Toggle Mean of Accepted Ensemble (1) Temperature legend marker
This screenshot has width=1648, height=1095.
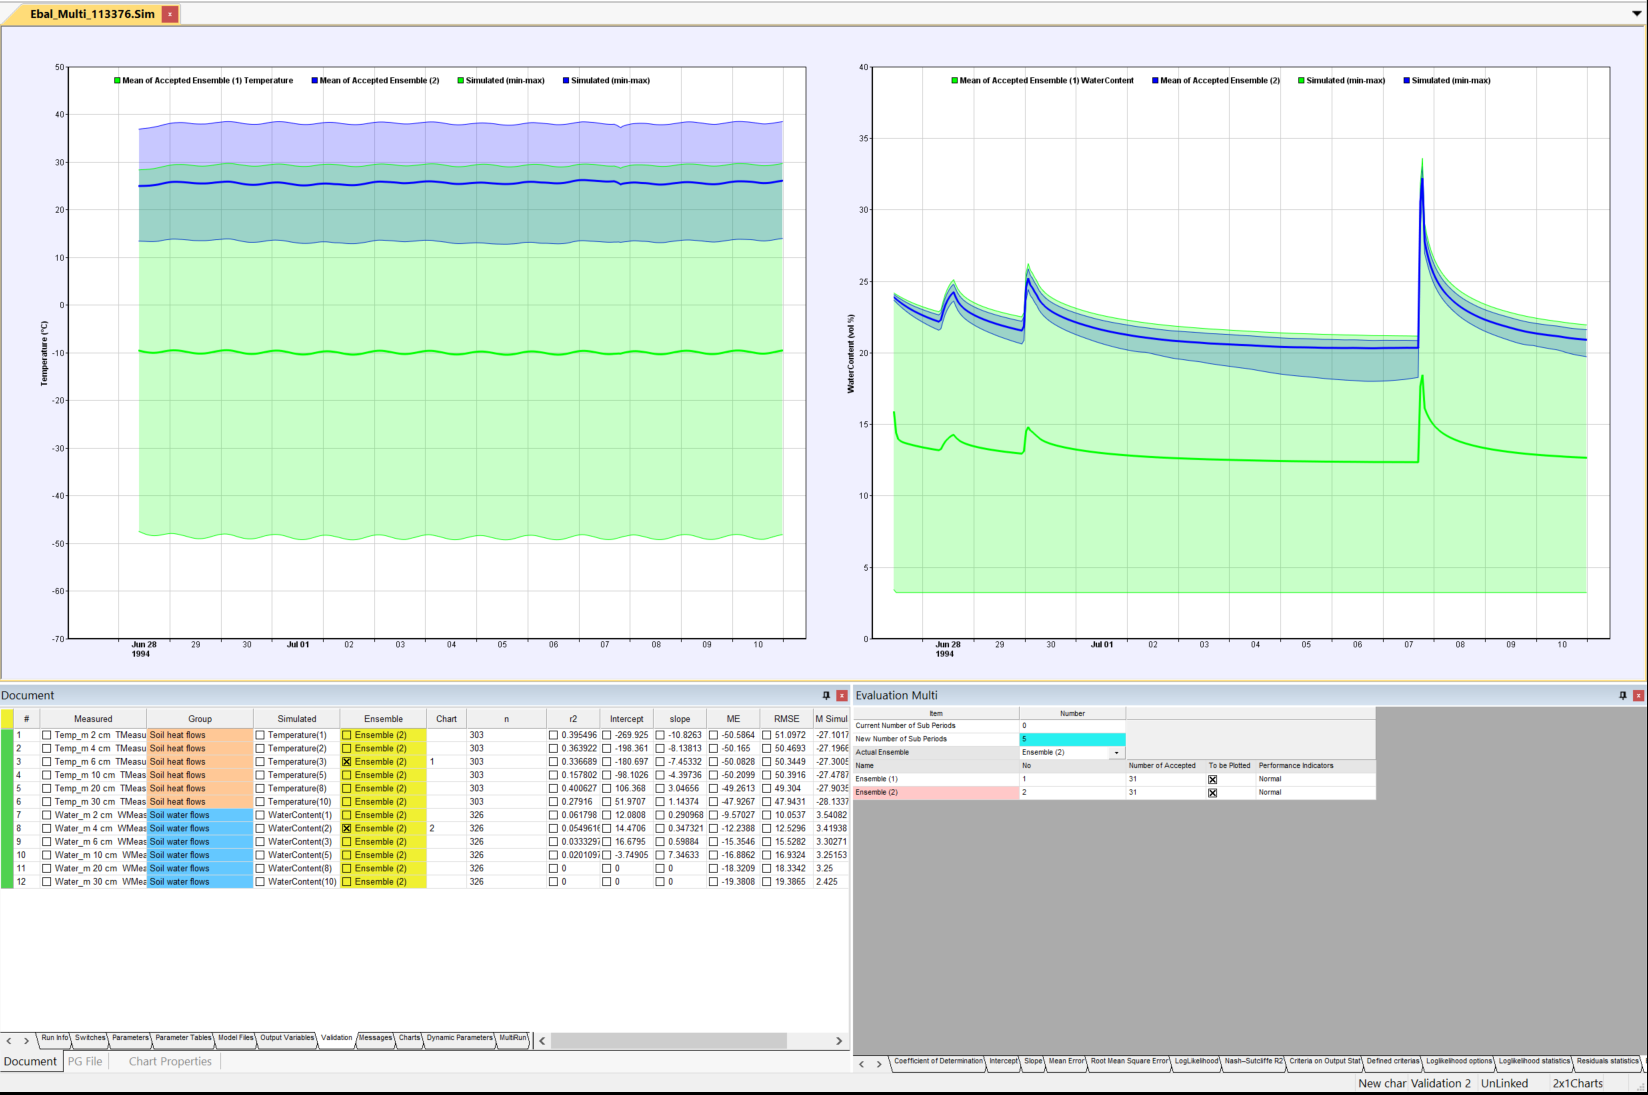point(117,80)
